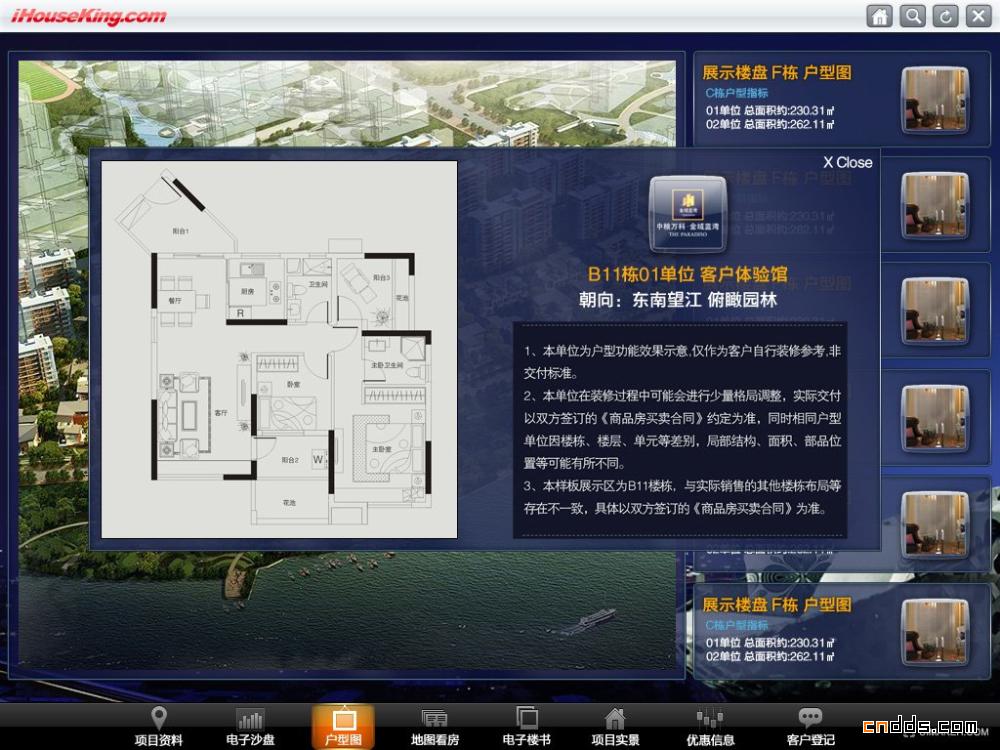Image resolution: width=1000 pixels, height=750 pixels.
Task: Click the home icon in top bar
Action: coord(879,15)
